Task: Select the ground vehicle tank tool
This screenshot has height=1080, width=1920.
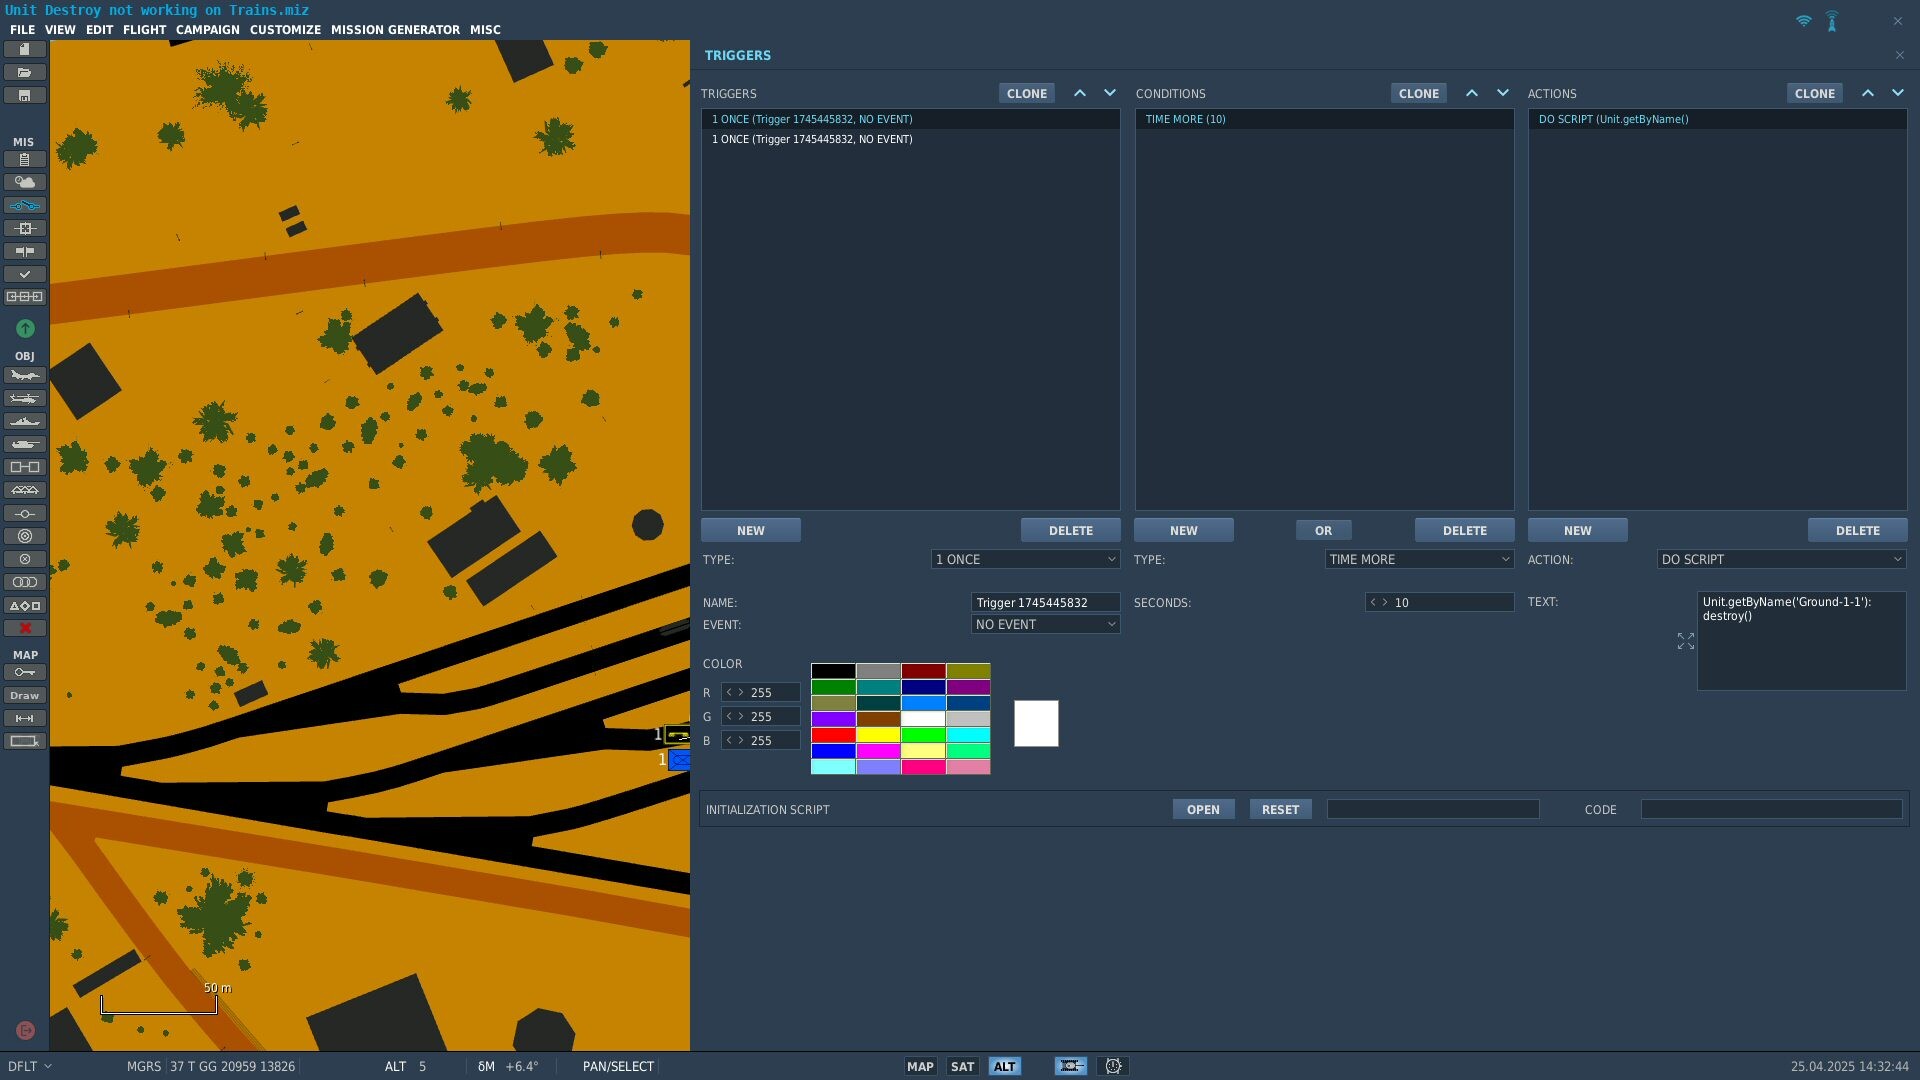Action: click(24, 444)
